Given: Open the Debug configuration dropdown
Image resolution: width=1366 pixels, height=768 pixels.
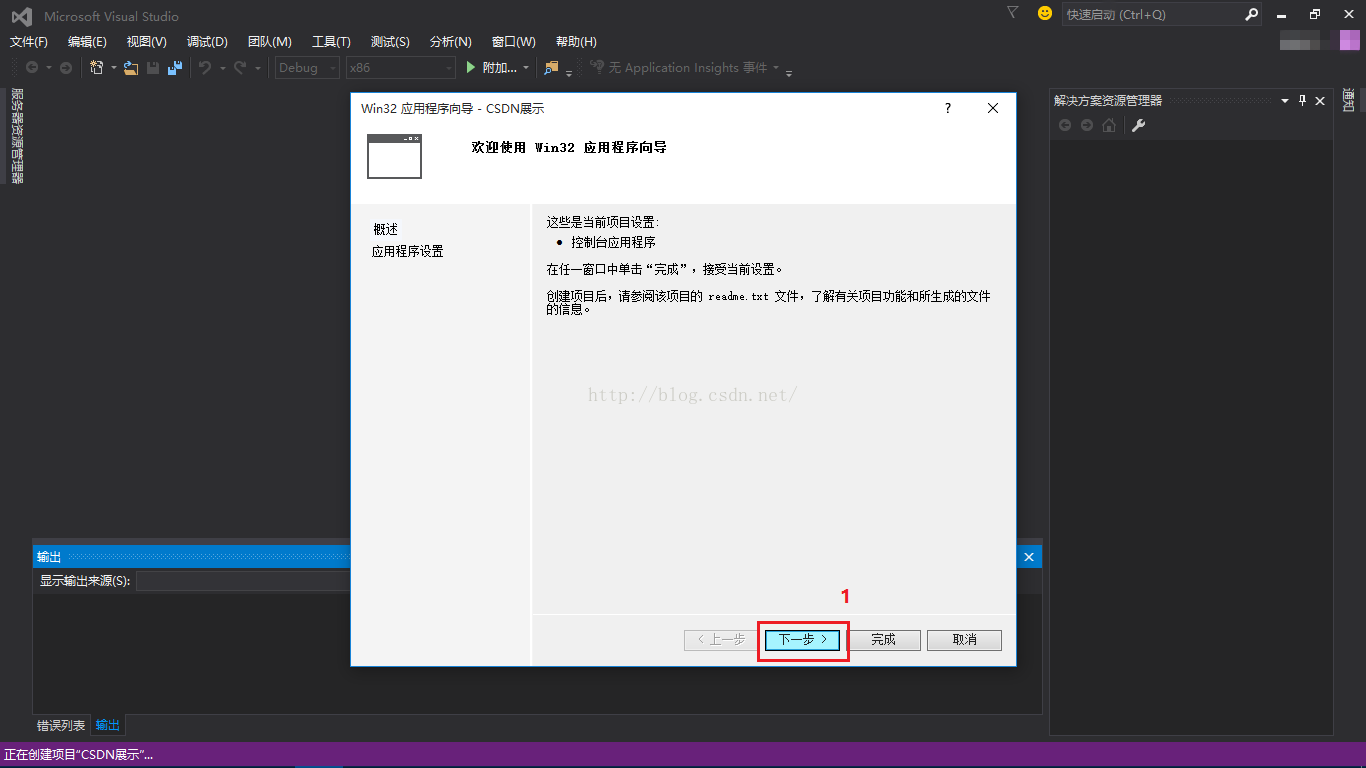Looking at the screenshot, I should pos(307,68).
